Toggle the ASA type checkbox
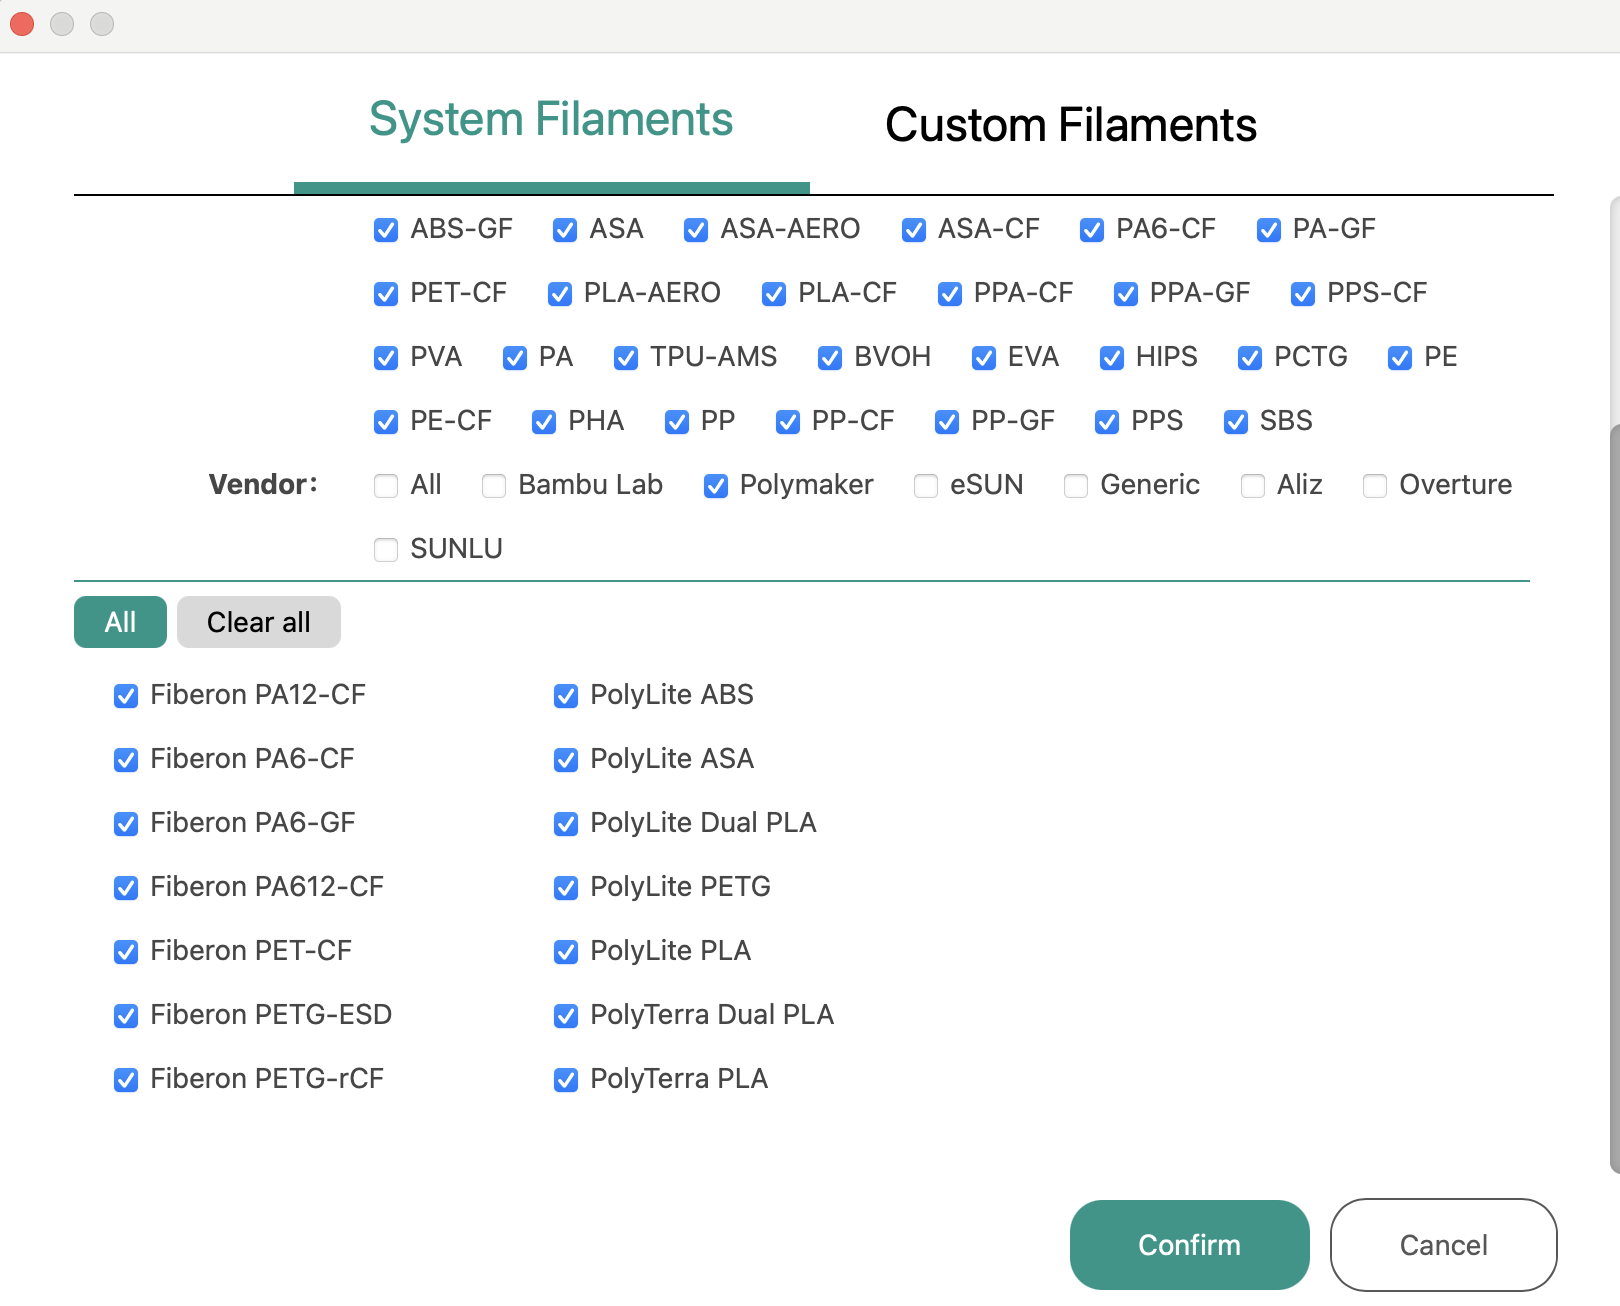This screenshot has height=1306, width=1620. 565,230
